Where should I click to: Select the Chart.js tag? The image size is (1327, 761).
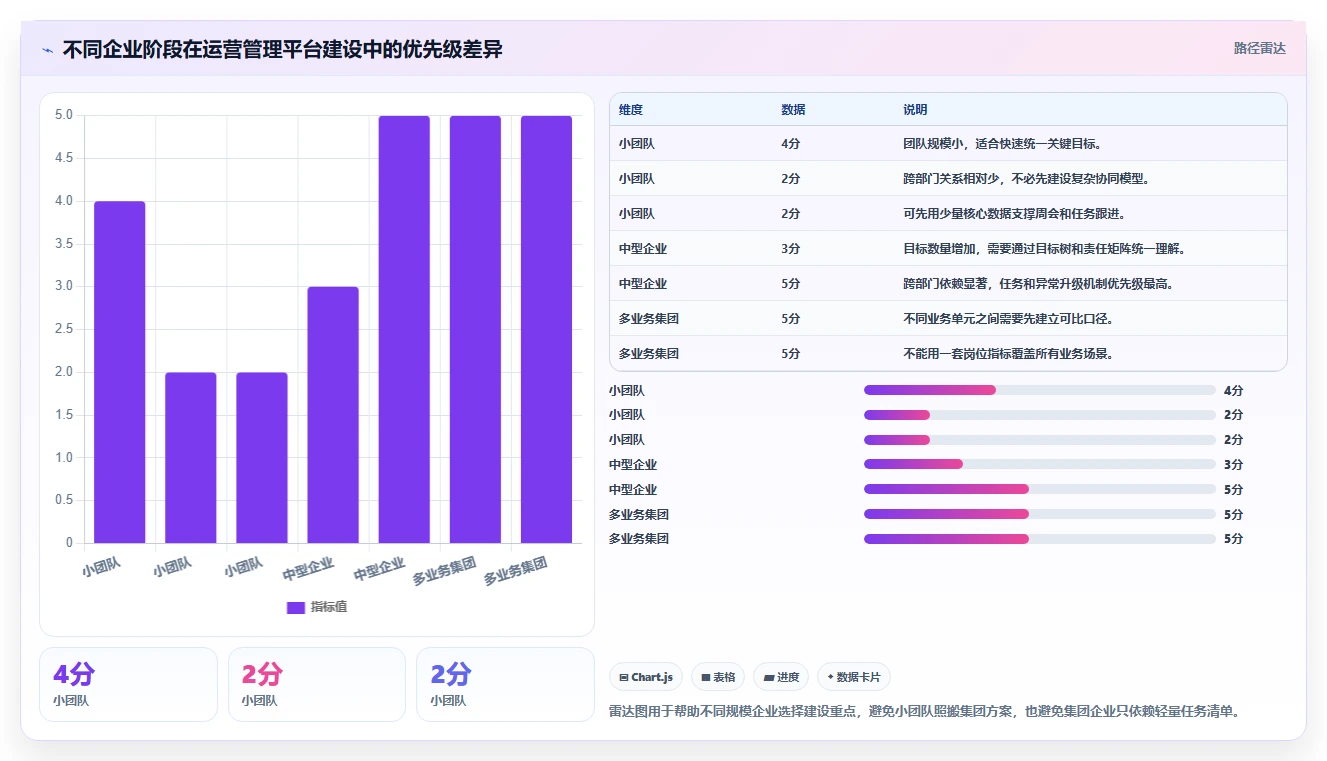(x=646, y=677)
